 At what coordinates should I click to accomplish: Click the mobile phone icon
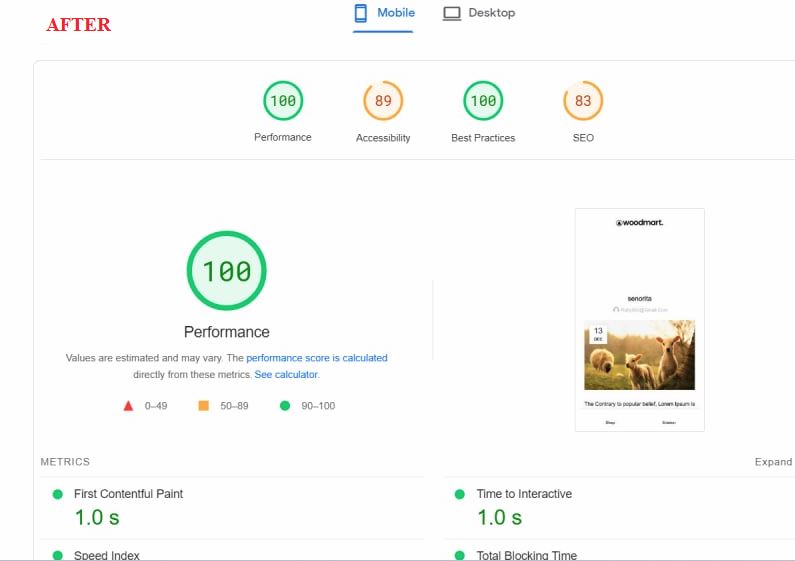tap(360, 14)
